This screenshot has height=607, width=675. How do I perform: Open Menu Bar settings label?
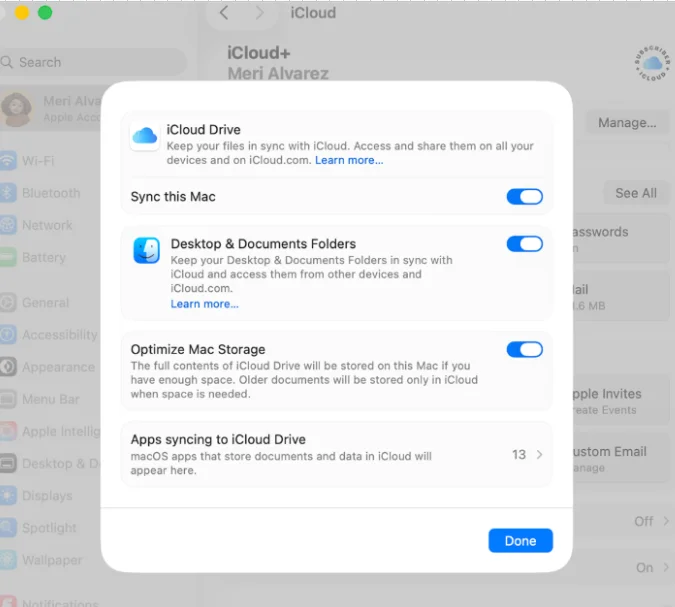pos(51,400)
